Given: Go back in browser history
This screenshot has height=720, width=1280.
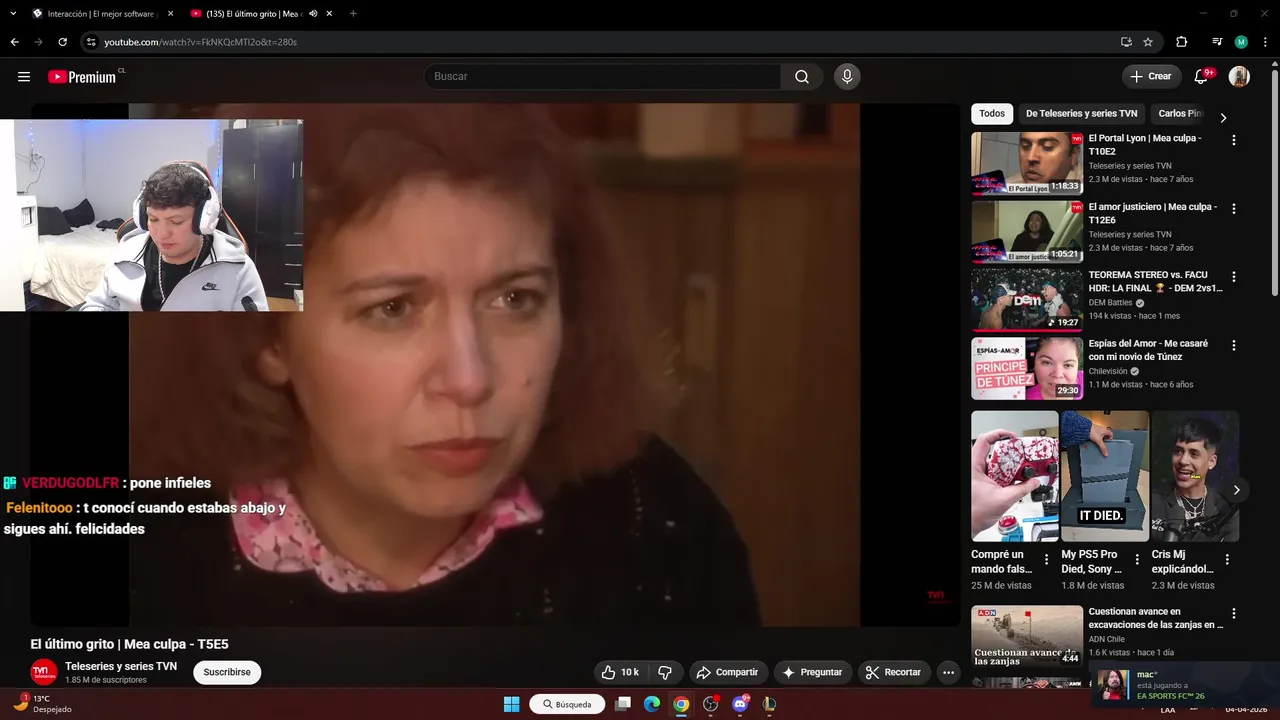Looking at the screenshot, I should coord(14,42).
